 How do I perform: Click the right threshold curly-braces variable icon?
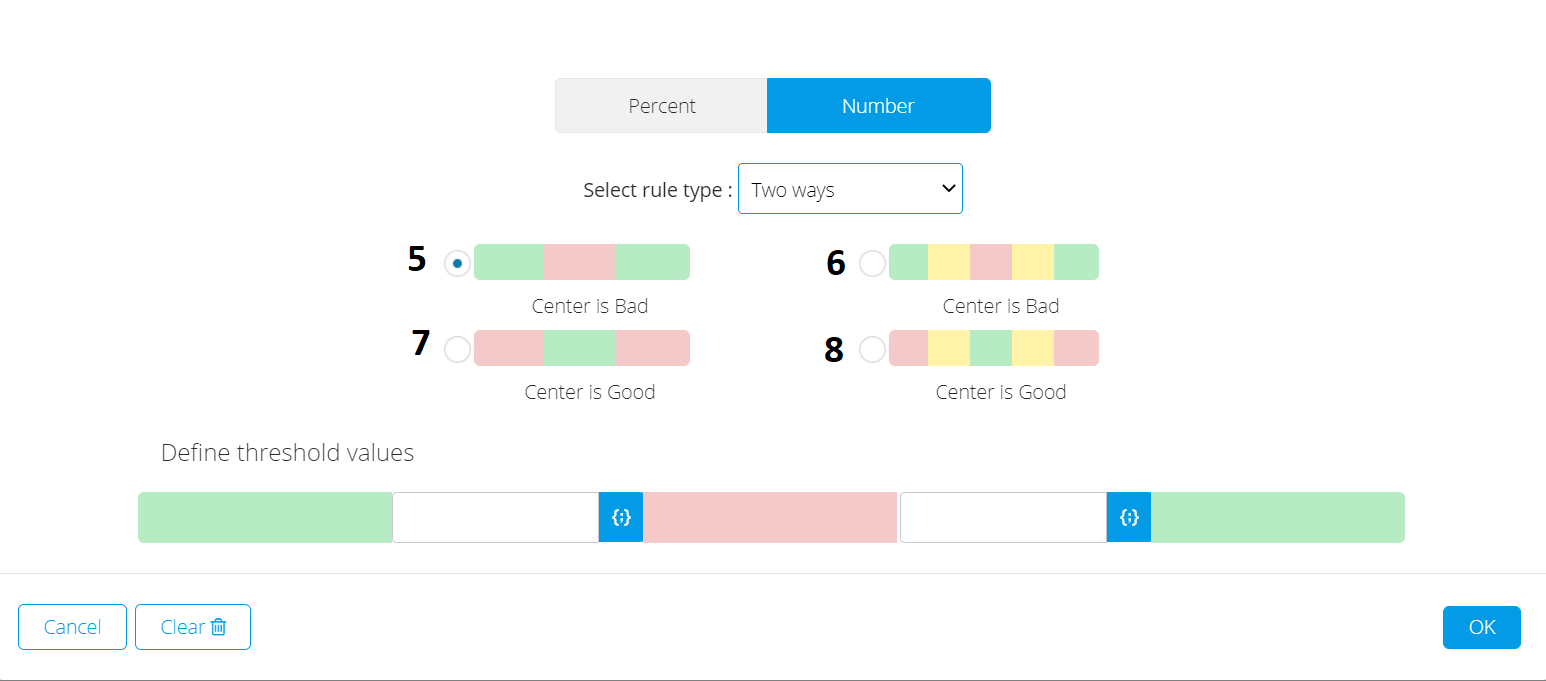(1129, 517)
